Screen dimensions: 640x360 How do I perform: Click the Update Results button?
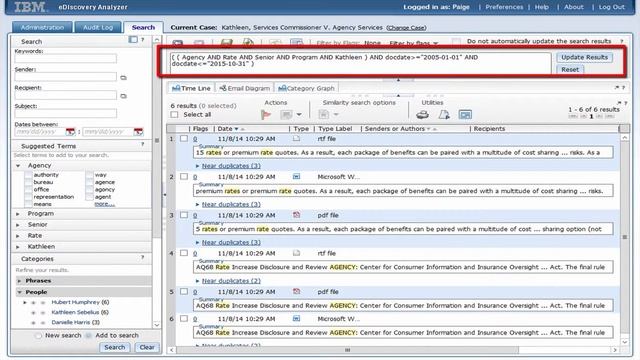(584, 57)
